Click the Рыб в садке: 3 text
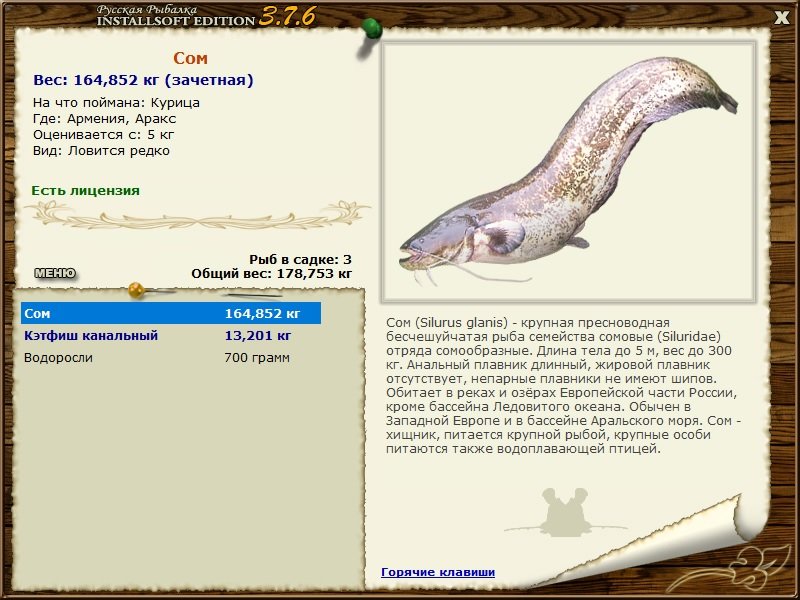 click(301, 259)
